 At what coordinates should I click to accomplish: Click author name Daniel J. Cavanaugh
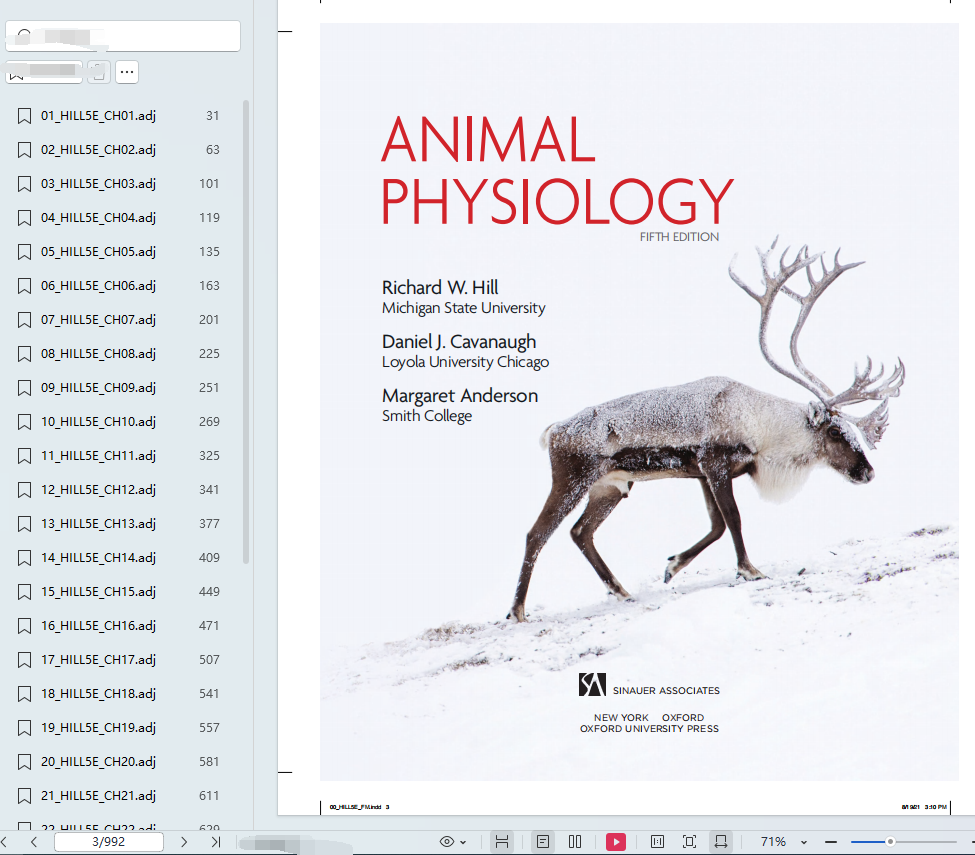459,342
